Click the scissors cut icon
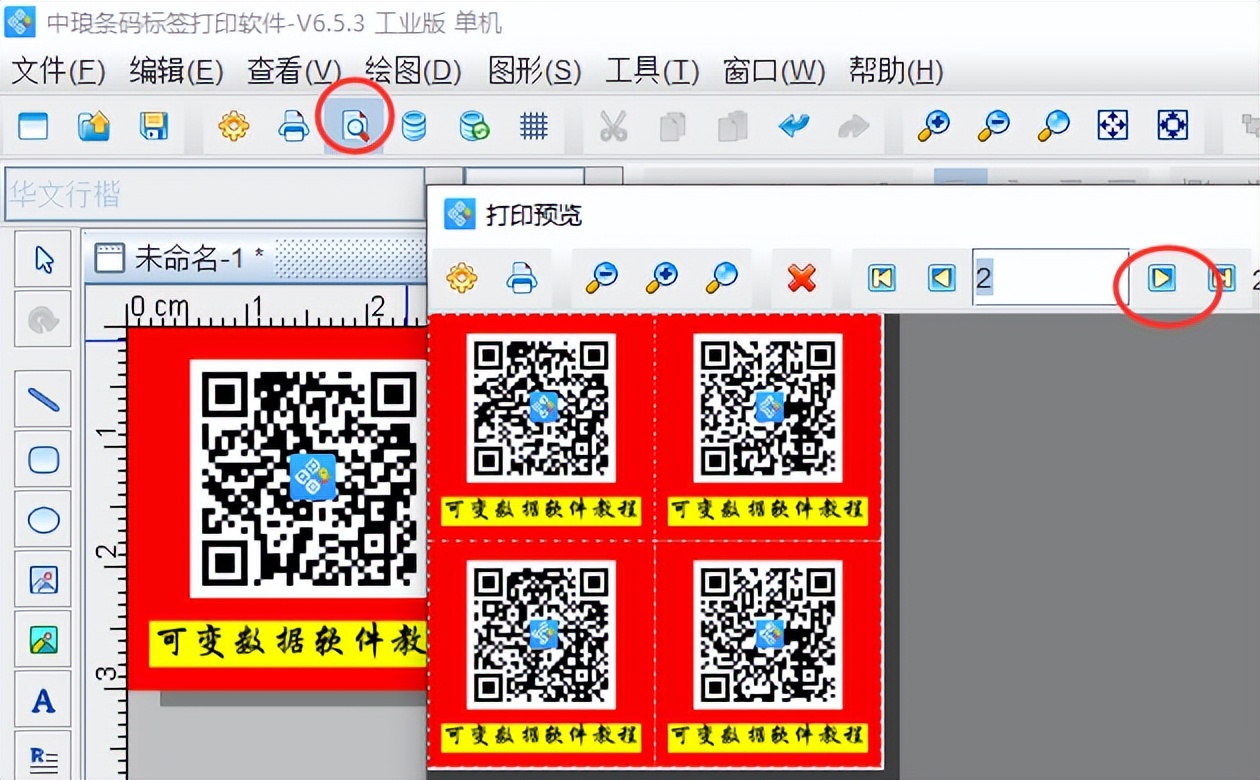1260x780 pixels. click(x=613, y=126)
